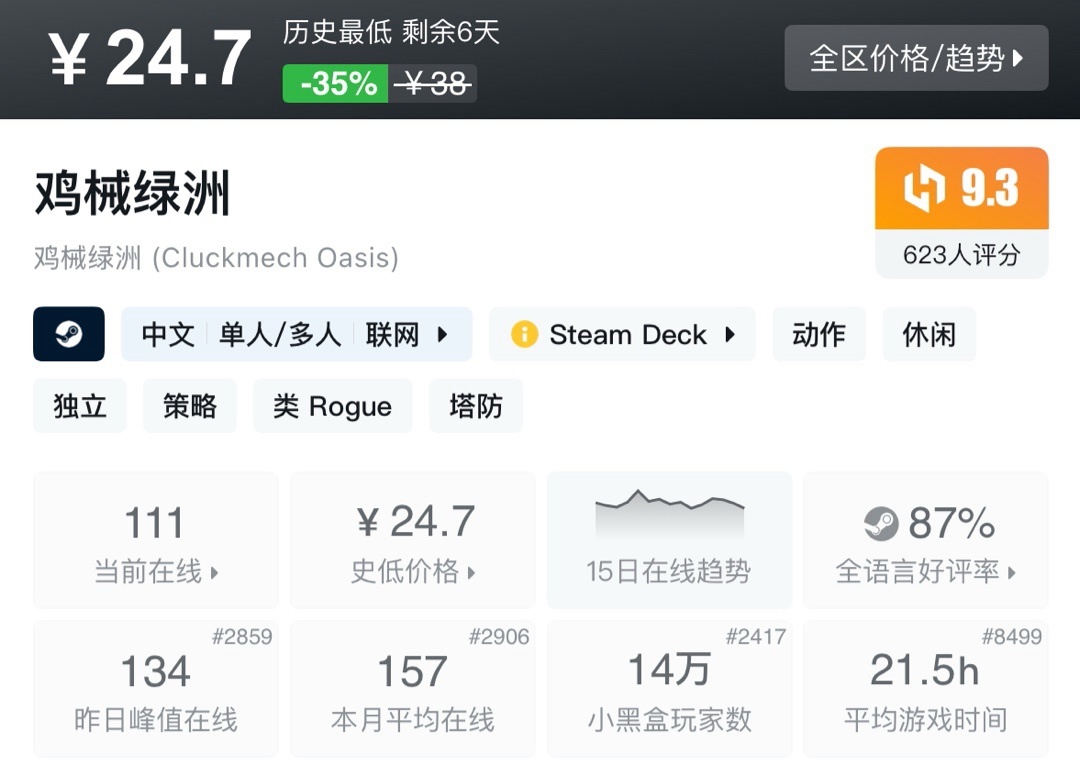Expand the 中文 单人/多人 联网 features tag
This screenshot has height=765, width=1080.
[x=296, y=334]
